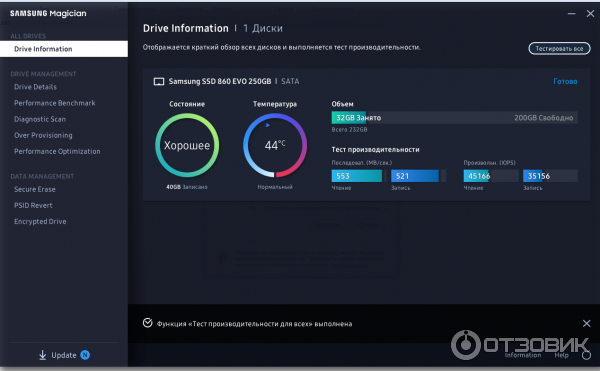Click the Готово status text

tap(565, 81)
